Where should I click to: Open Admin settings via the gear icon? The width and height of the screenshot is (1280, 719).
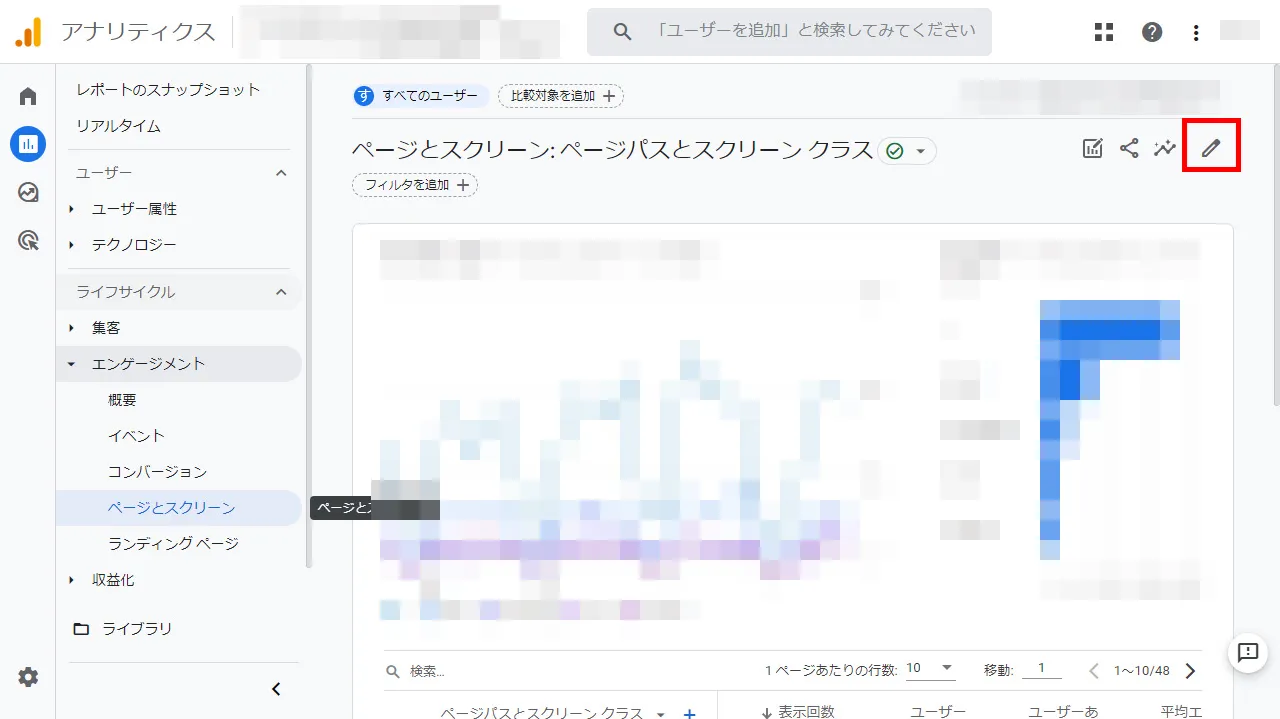tap(27, 677)
